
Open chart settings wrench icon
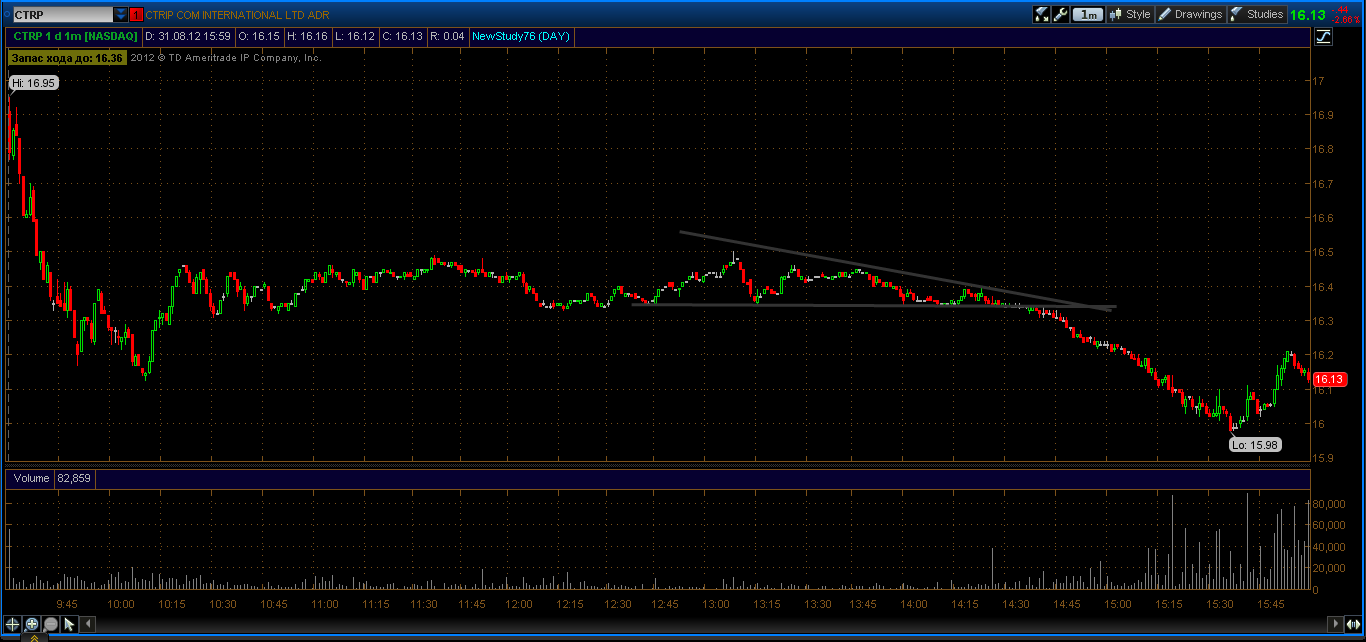(x=1062, y=14)
